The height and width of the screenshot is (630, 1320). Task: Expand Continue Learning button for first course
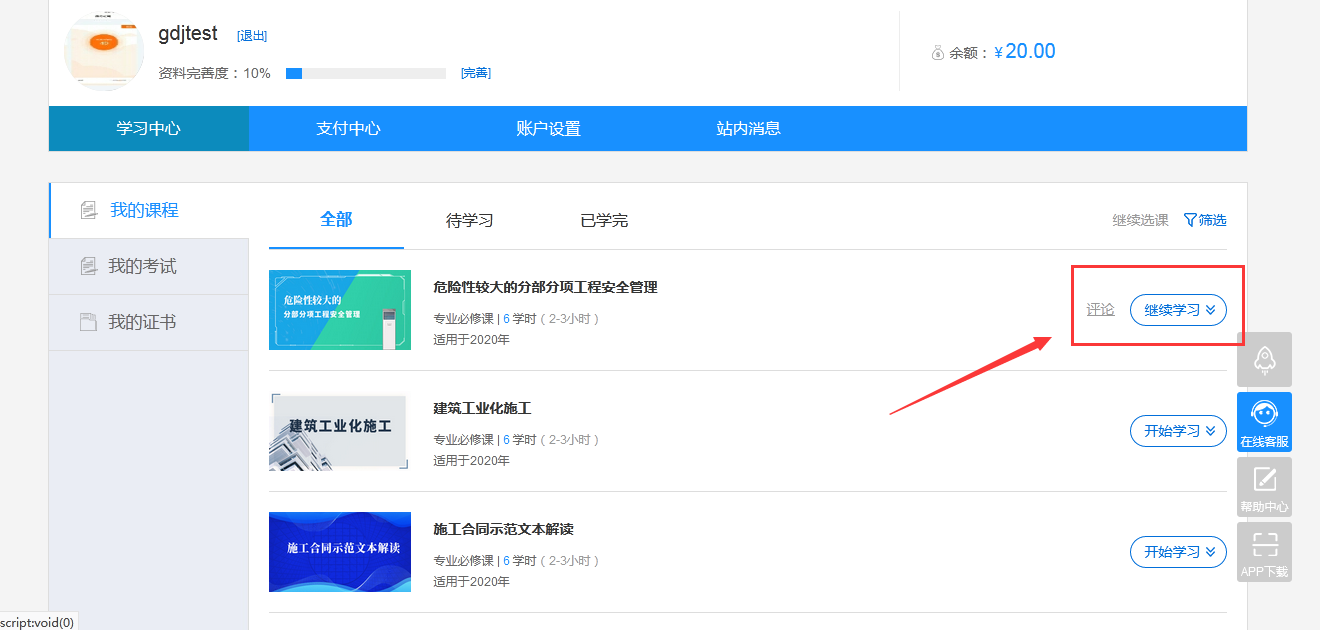tap(1178, 310)
